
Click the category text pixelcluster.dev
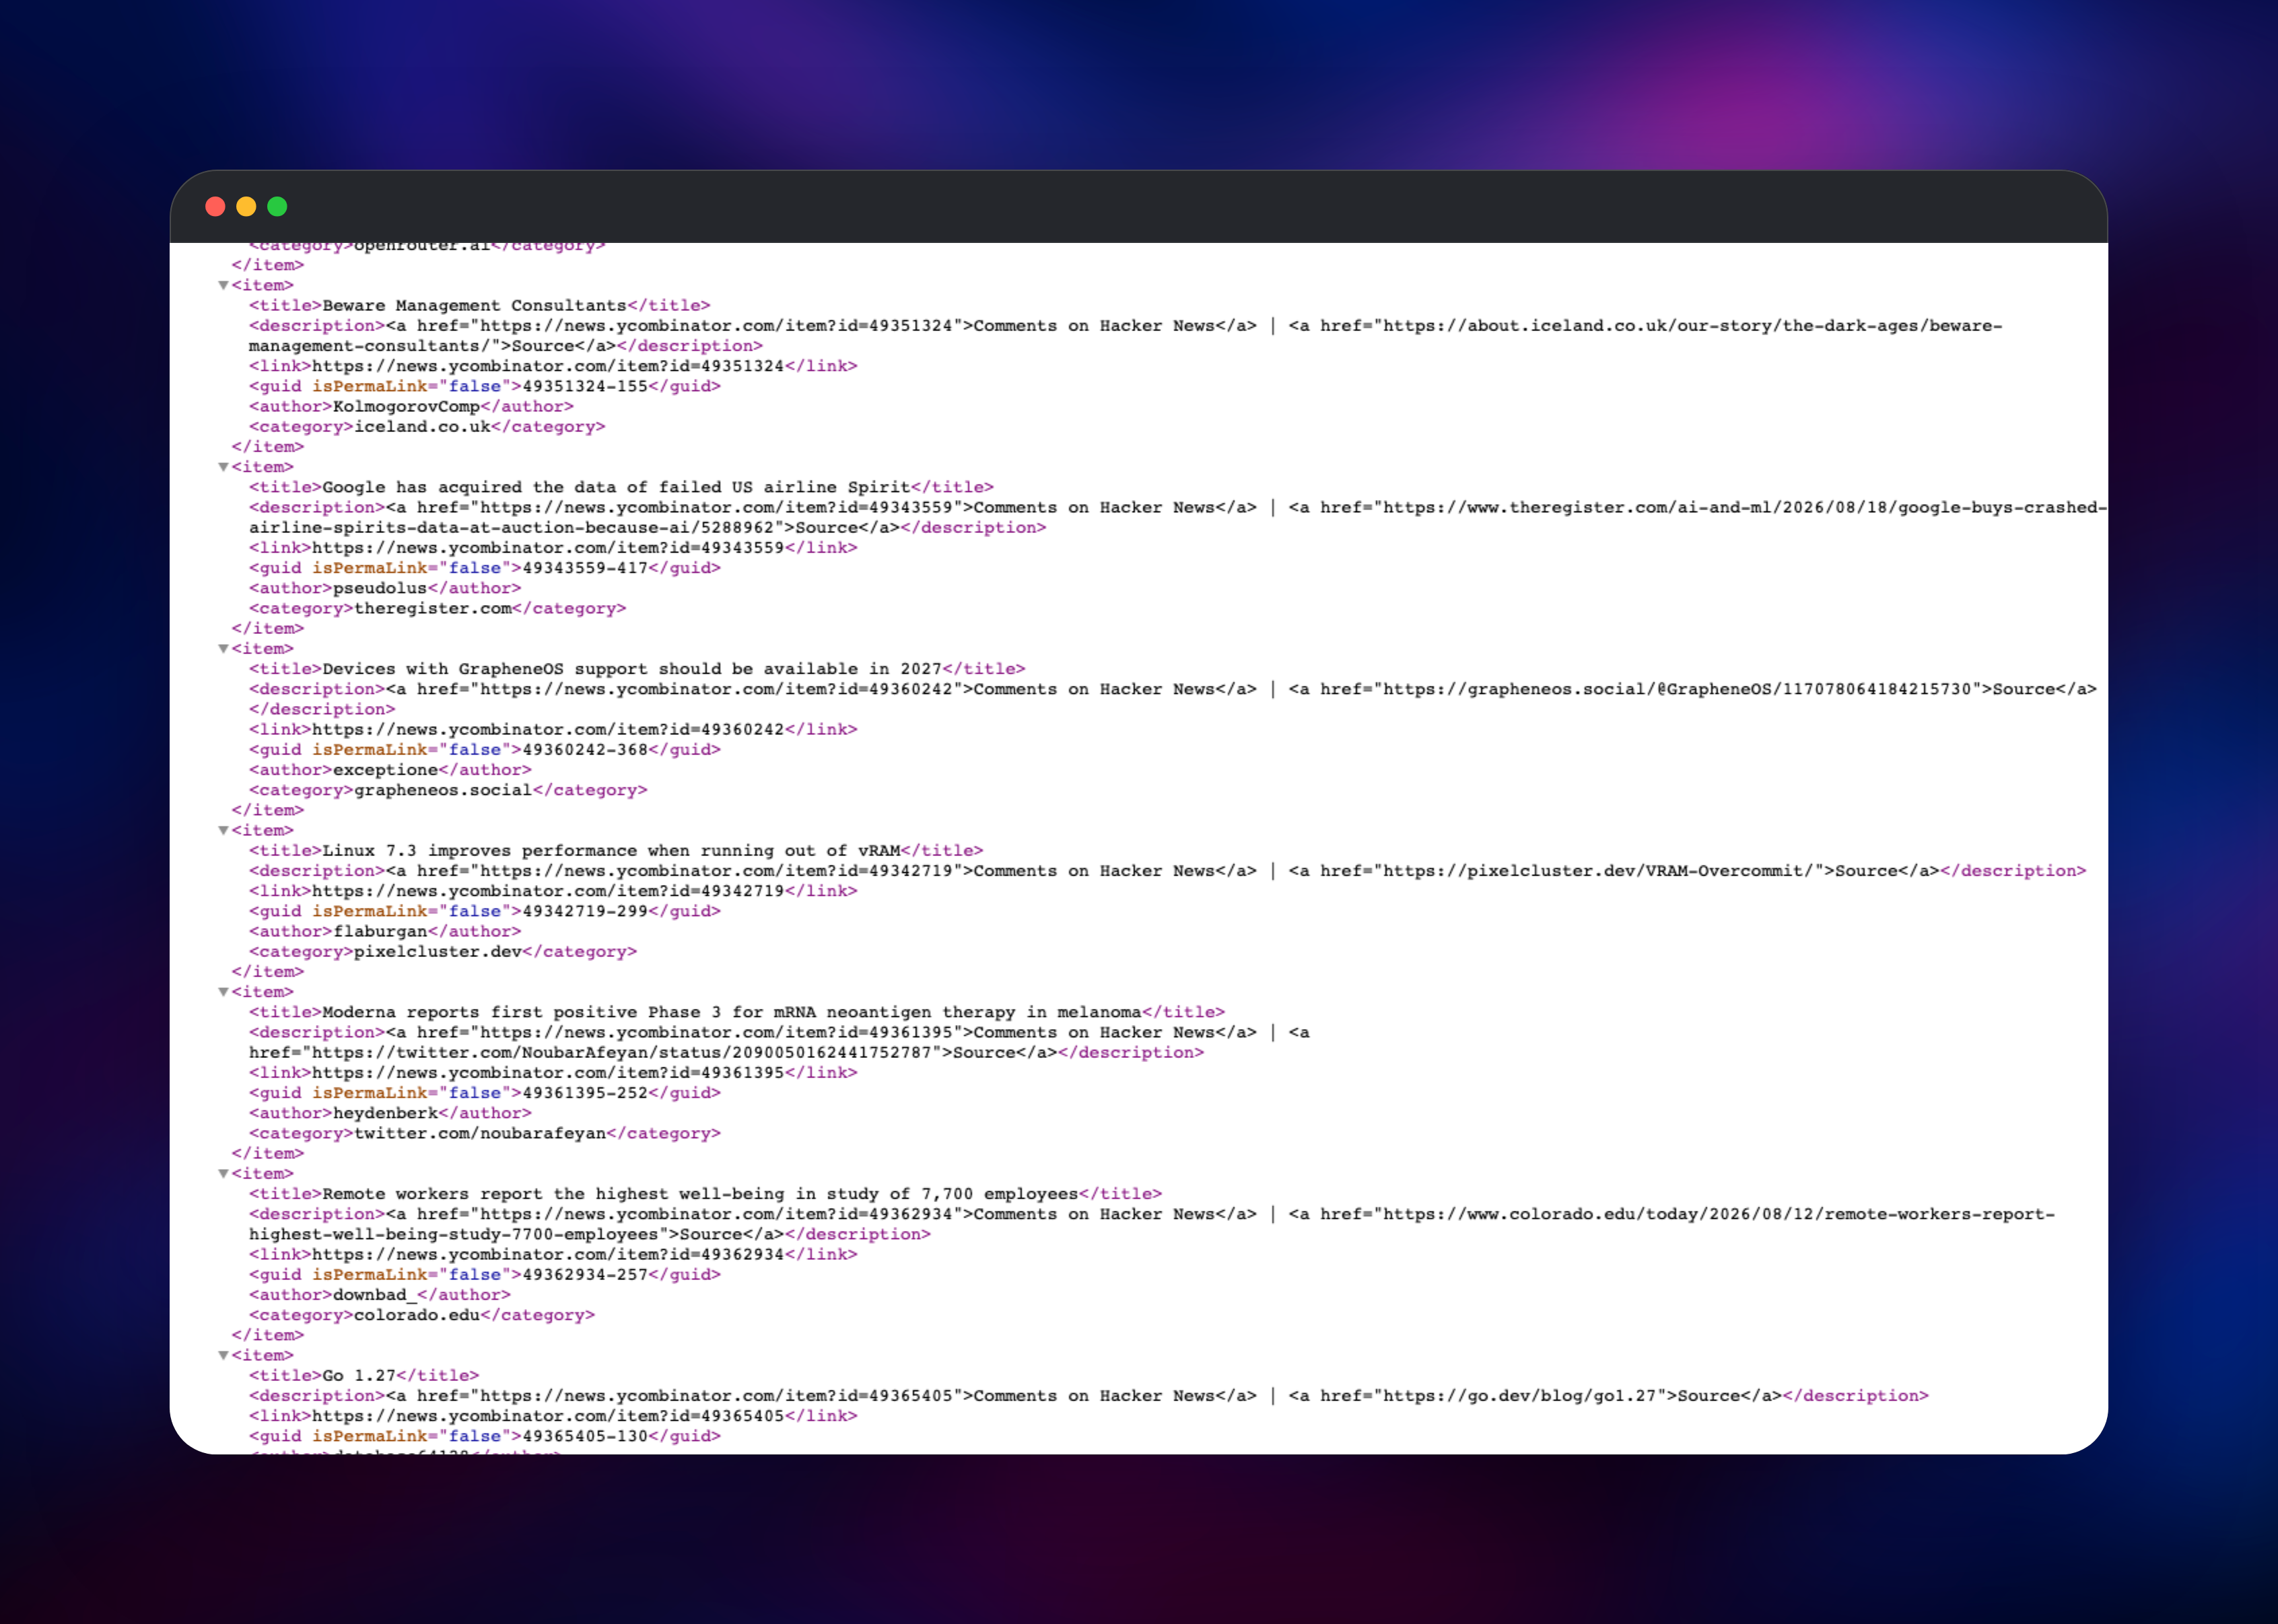click(438, 952)
